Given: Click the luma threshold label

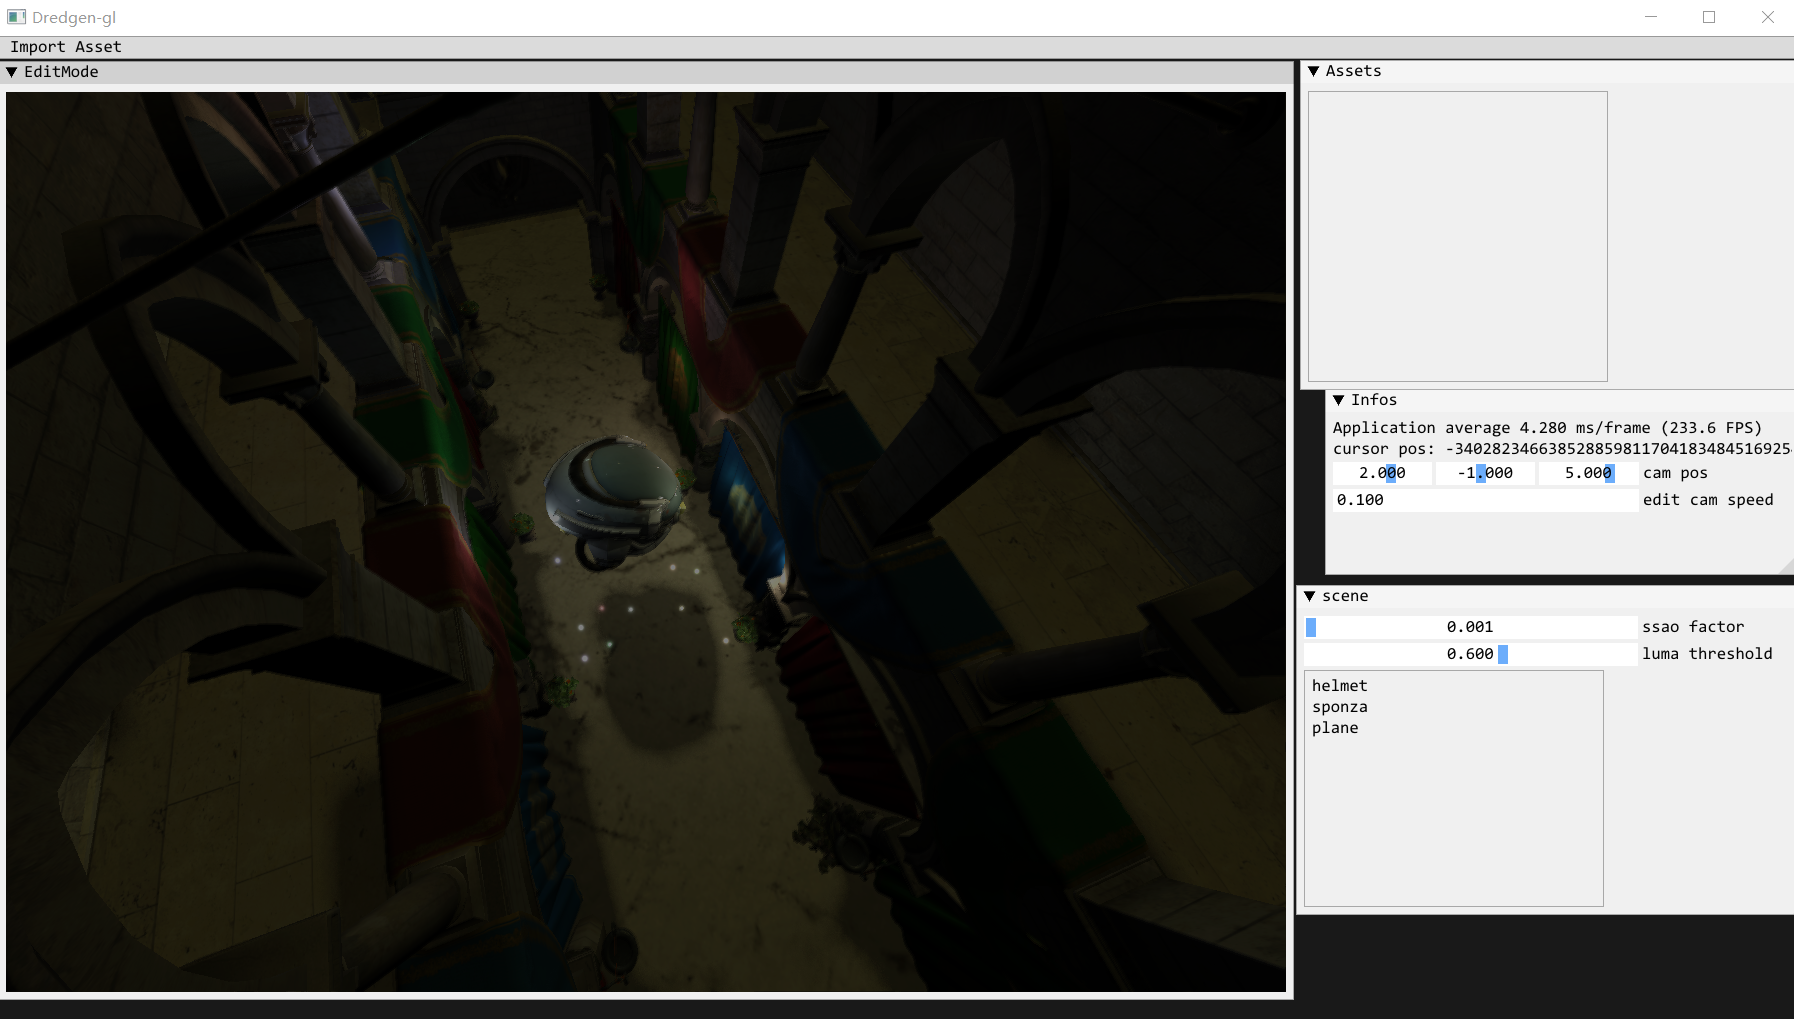Looking at the screenshot, I should coord(1707,654).
